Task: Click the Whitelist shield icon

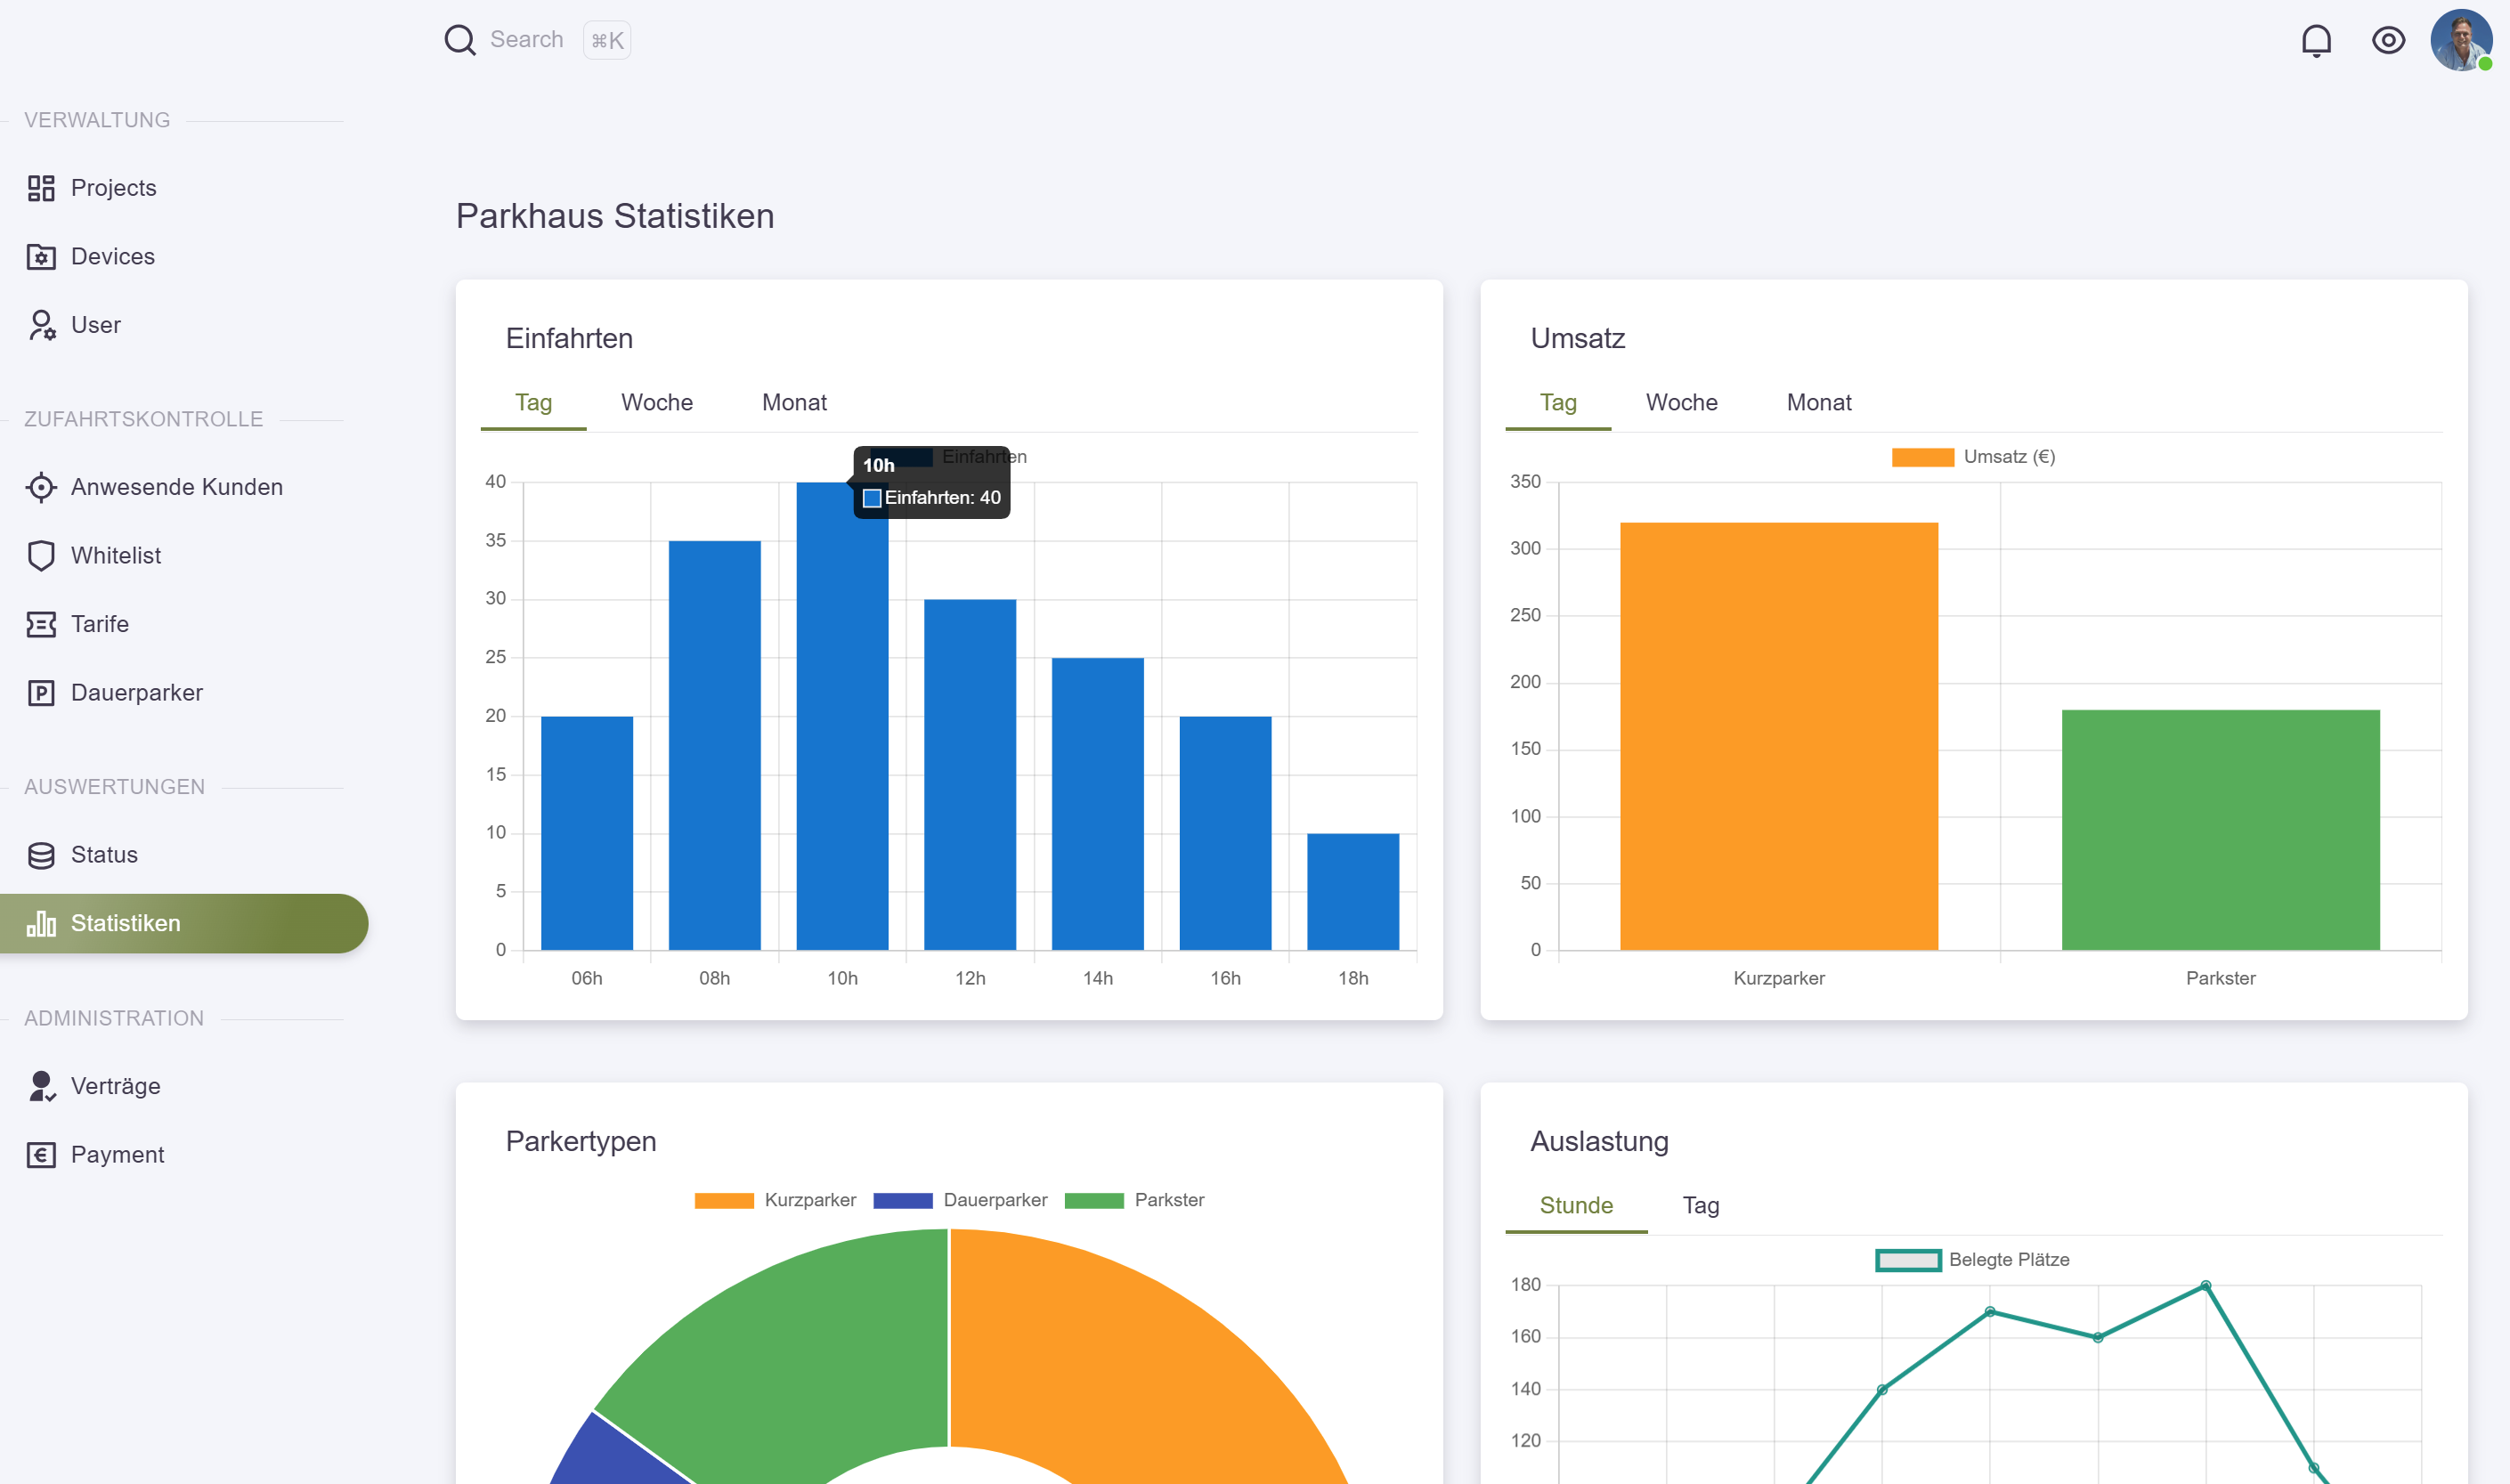Action: point(41,556)
